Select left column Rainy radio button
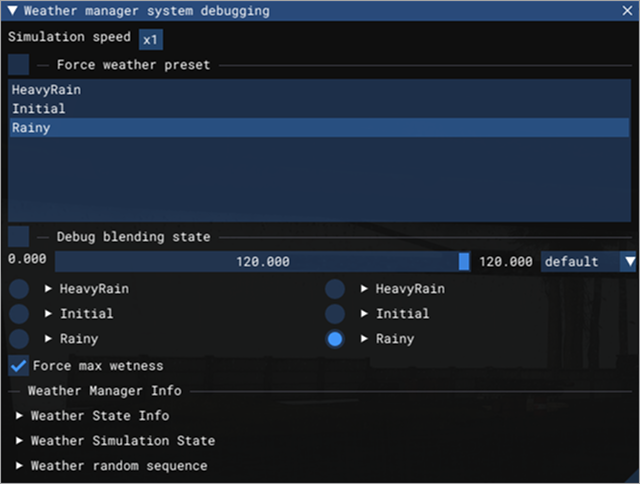This screenshot has width=640, height=484. click(x=19, y=339)
